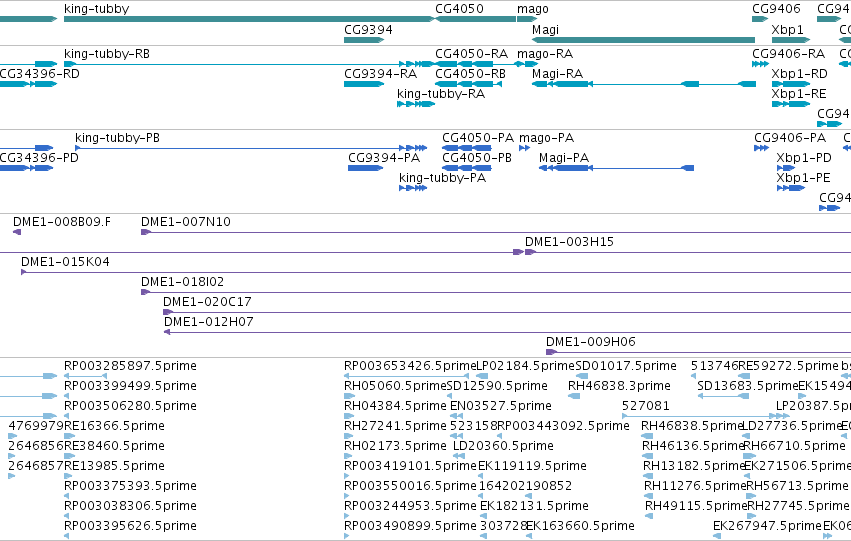Click the CG4050 gene feature
The height and width of the screenshot is (541, 851).
click(x=475, y=19)
